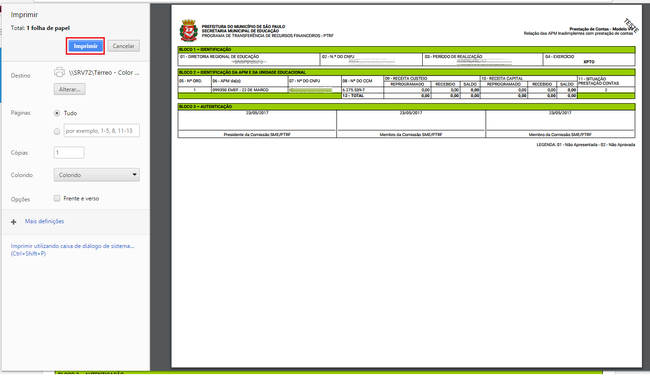Open the Colorido dropdown
The height and width of the screenshot is (376, 650).
click(97, 175)
